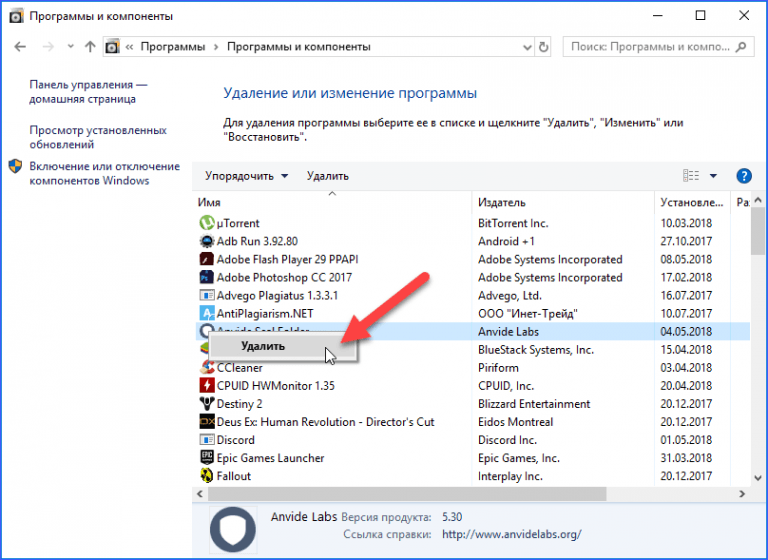Expand the address bar chevron before Программы
The image size is (768, 560).
tap(129, 47)
